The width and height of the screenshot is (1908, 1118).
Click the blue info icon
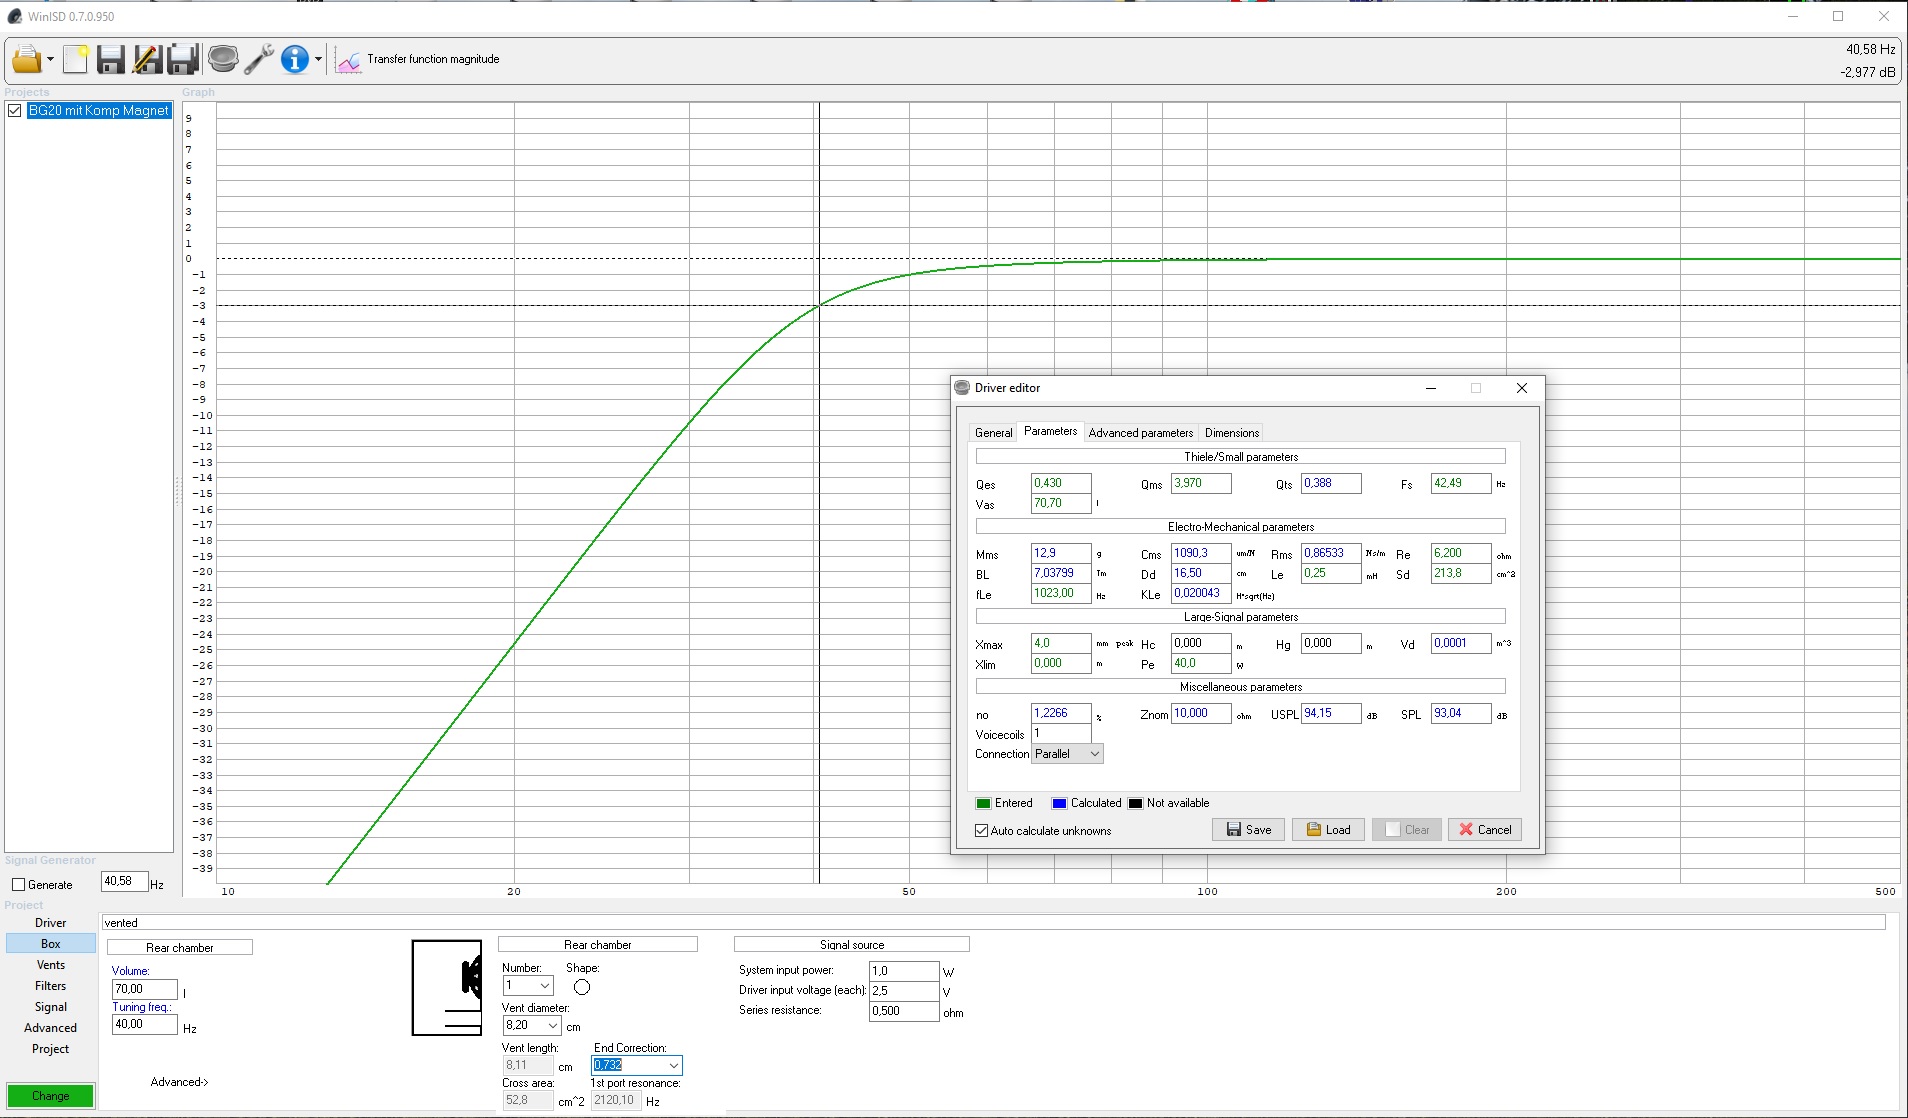pos(294,60)
